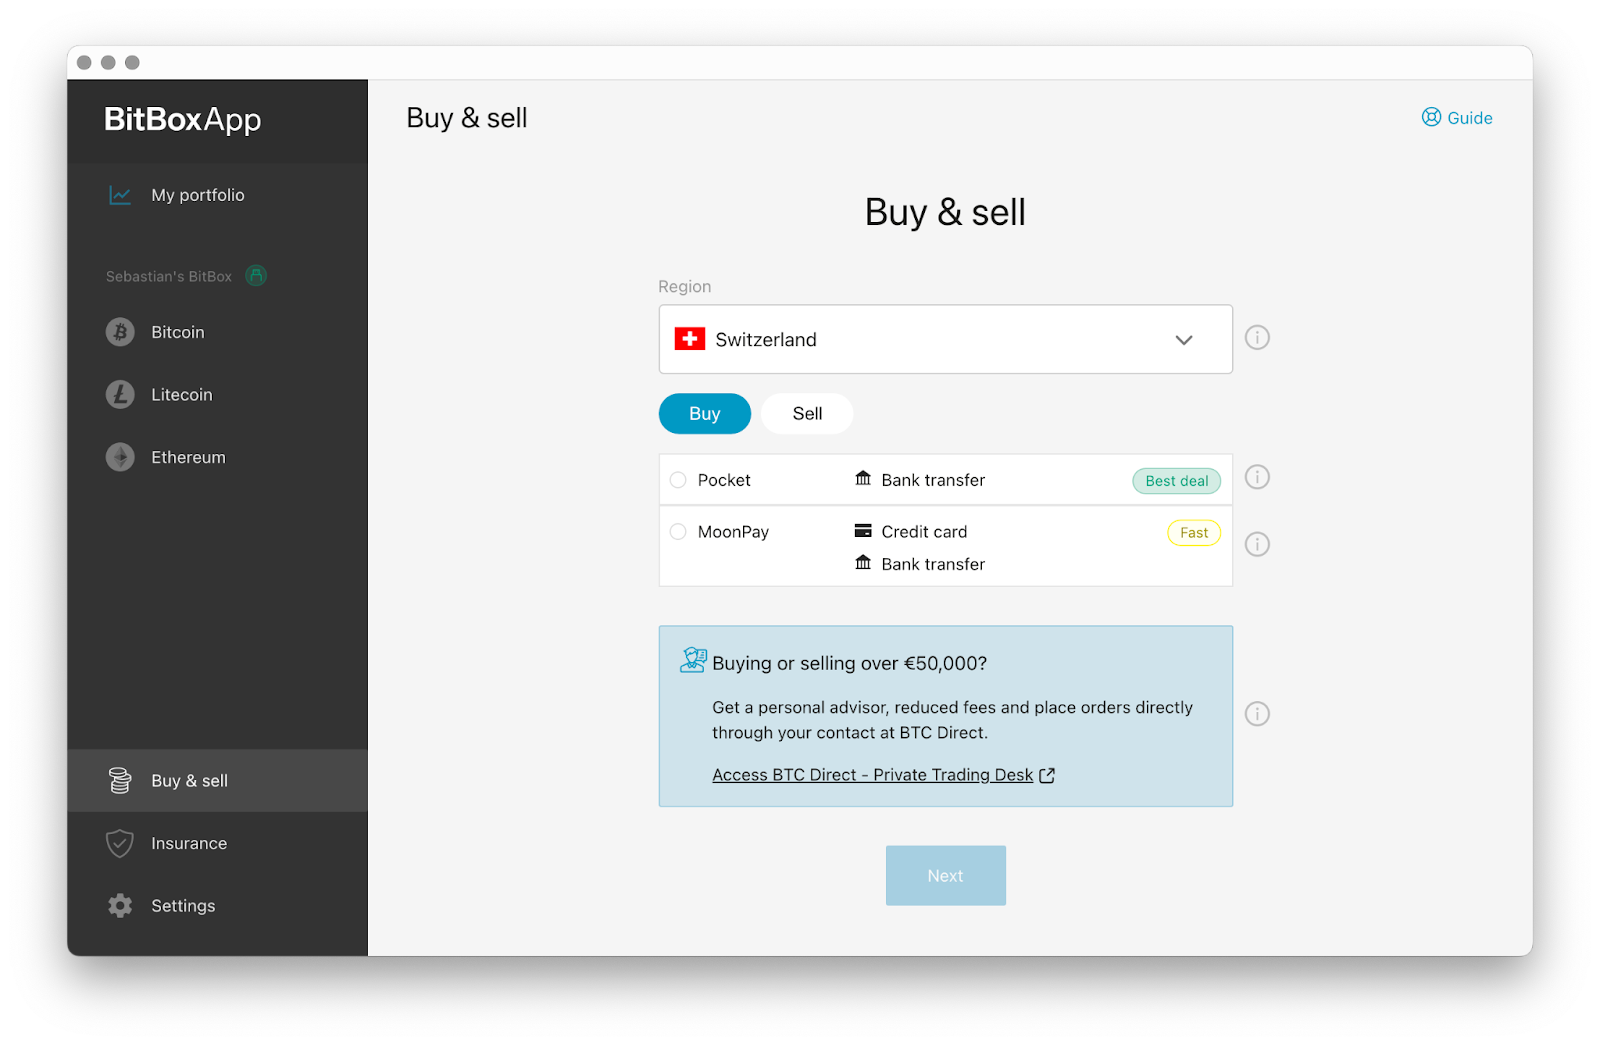Click the Best deal badge
Screen dimensions: 1600x1045
1177,481
